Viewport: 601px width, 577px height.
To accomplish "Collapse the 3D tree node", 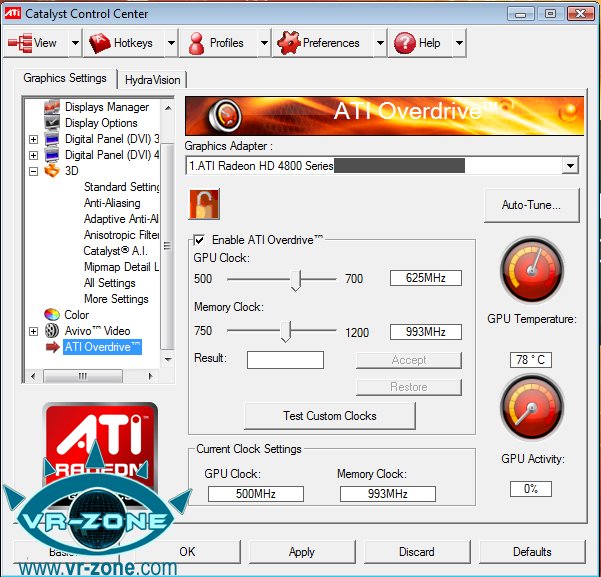I will coord(34,171).
